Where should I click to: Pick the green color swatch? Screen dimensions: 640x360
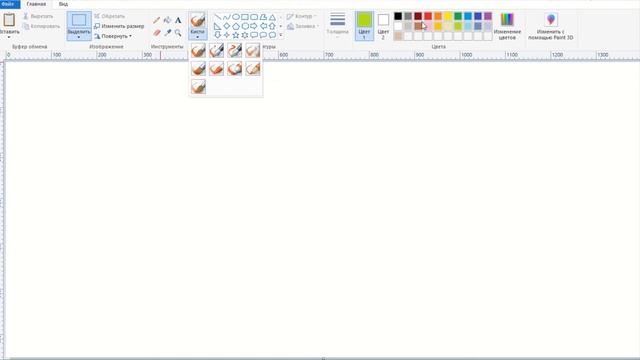pyautogui.click(x=458, y=16)
